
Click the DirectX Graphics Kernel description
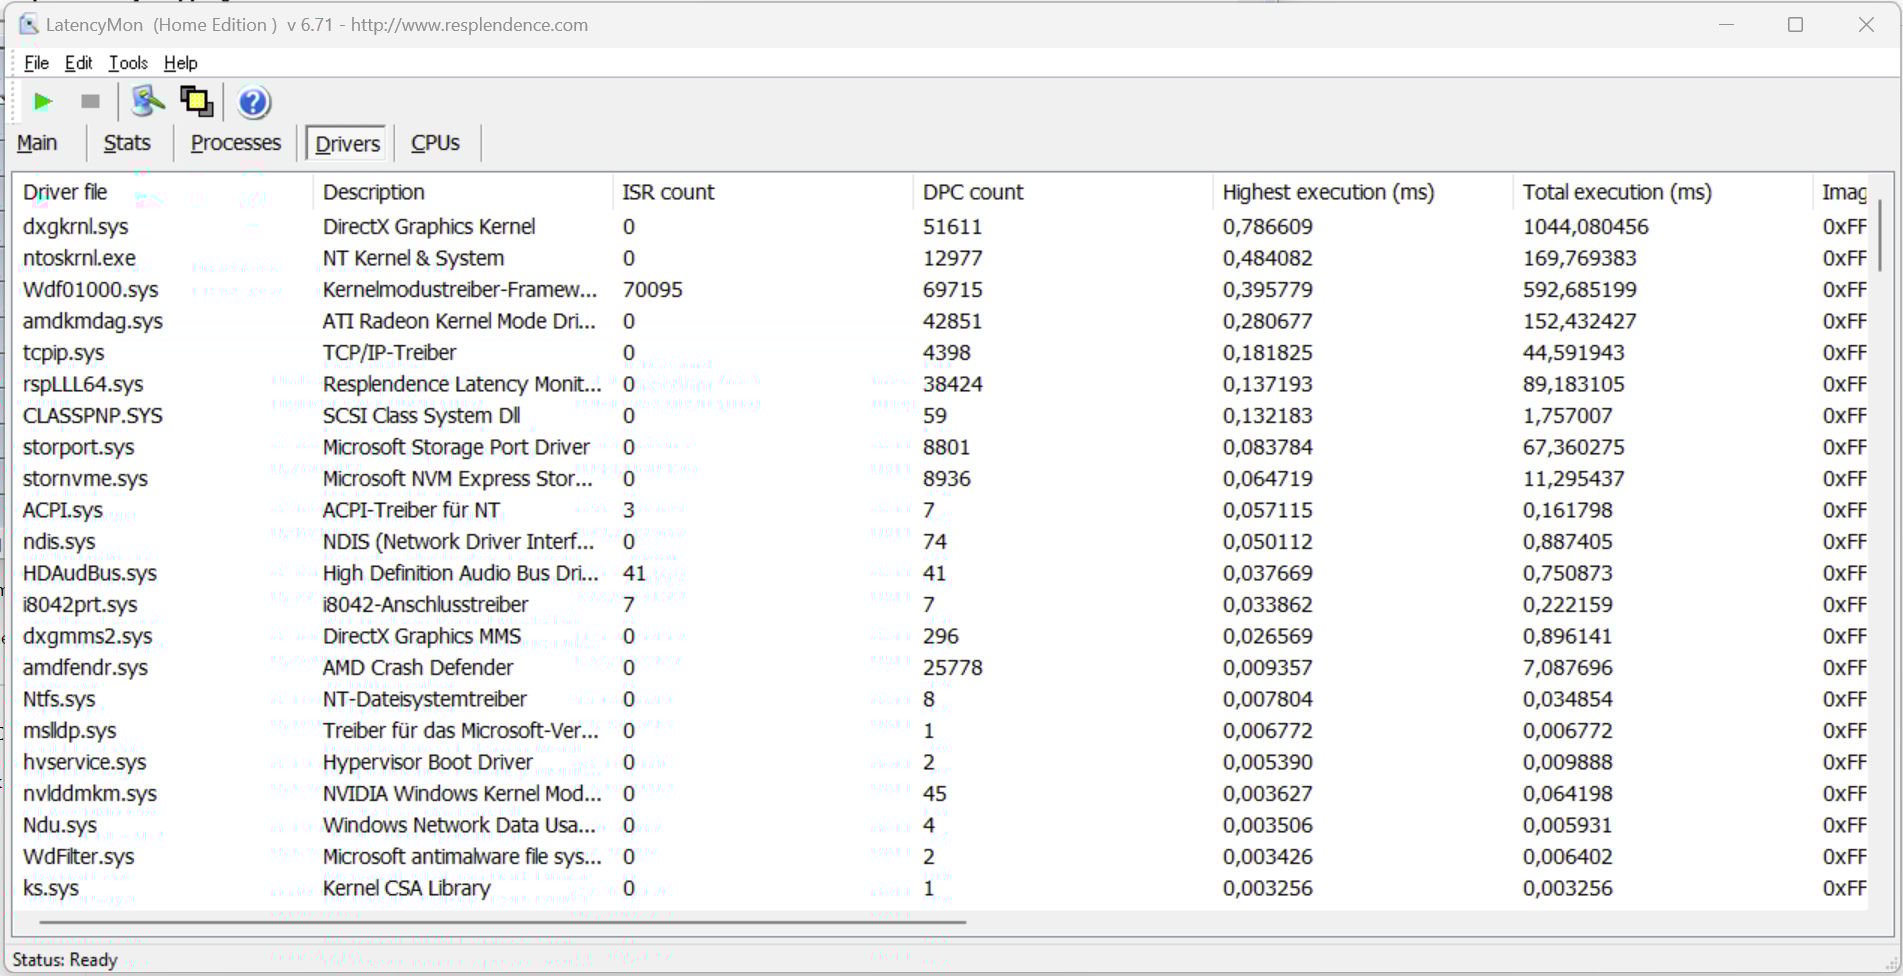pyautogui.click(x=429, y=227)
